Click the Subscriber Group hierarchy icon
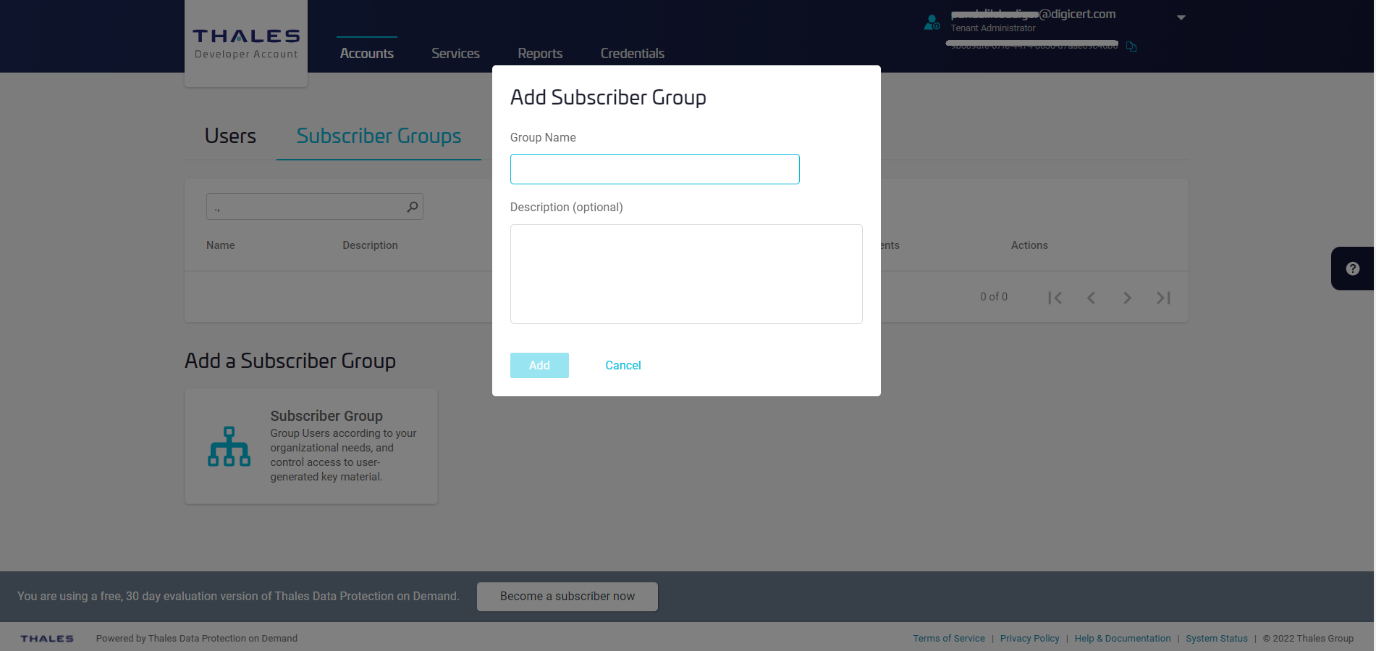The image size is (1376, 651). point(229,447)
